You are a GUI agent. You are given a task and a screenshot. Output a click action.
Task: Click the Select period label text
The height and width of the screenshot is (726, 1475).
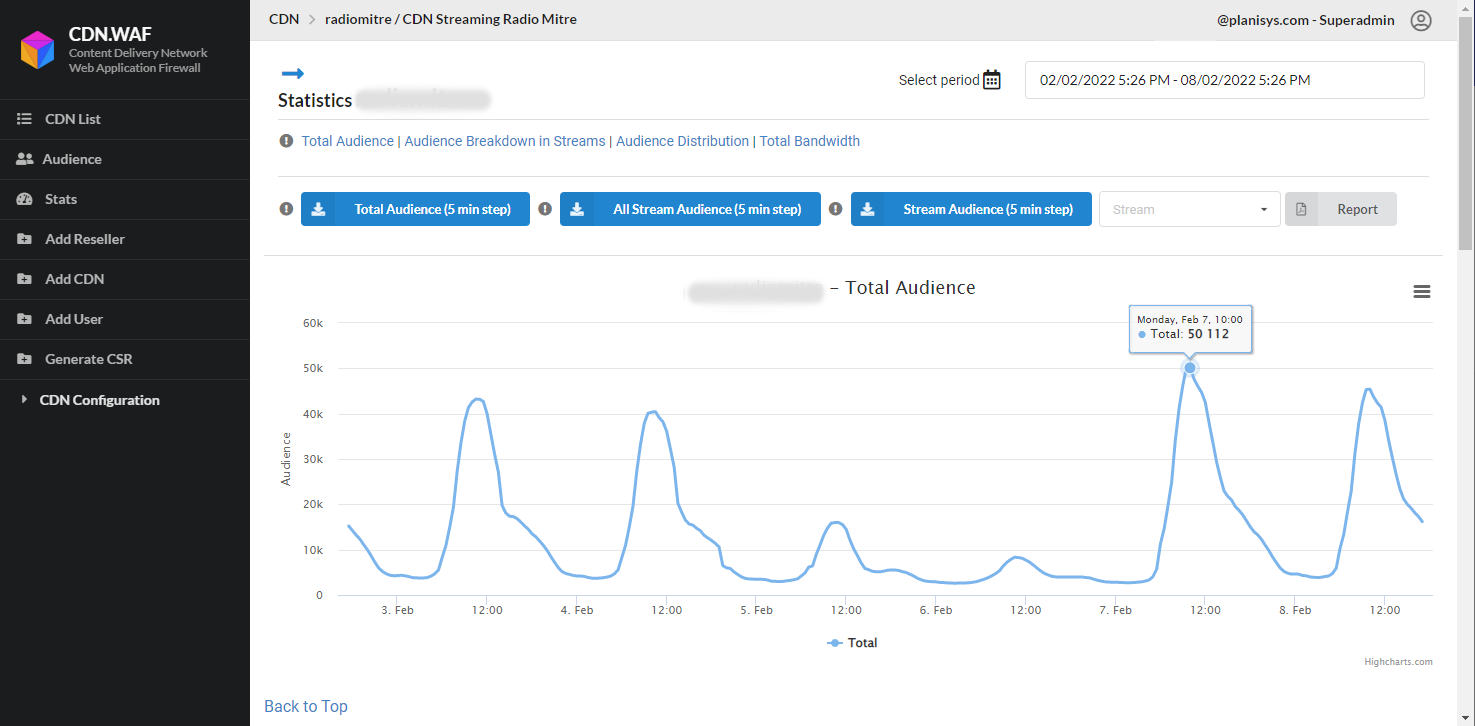tap(939, 80)
